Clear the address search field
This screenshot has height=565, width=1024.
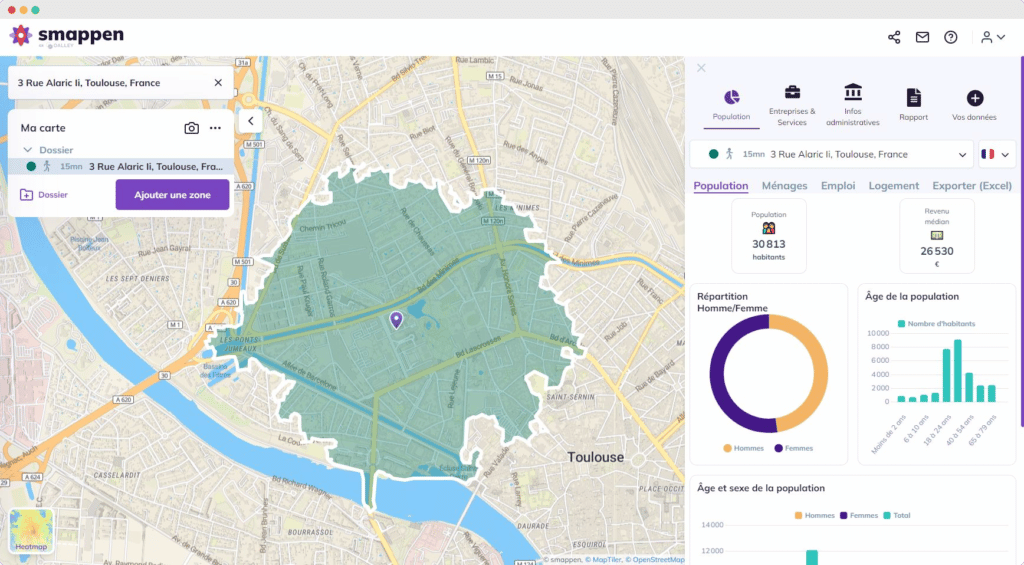pos(218,83)
